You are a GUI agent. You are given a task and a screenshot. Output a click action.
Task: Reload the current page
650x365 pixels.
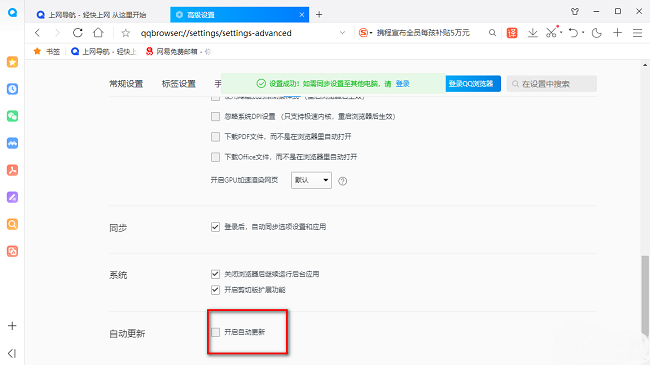[78, 33]
